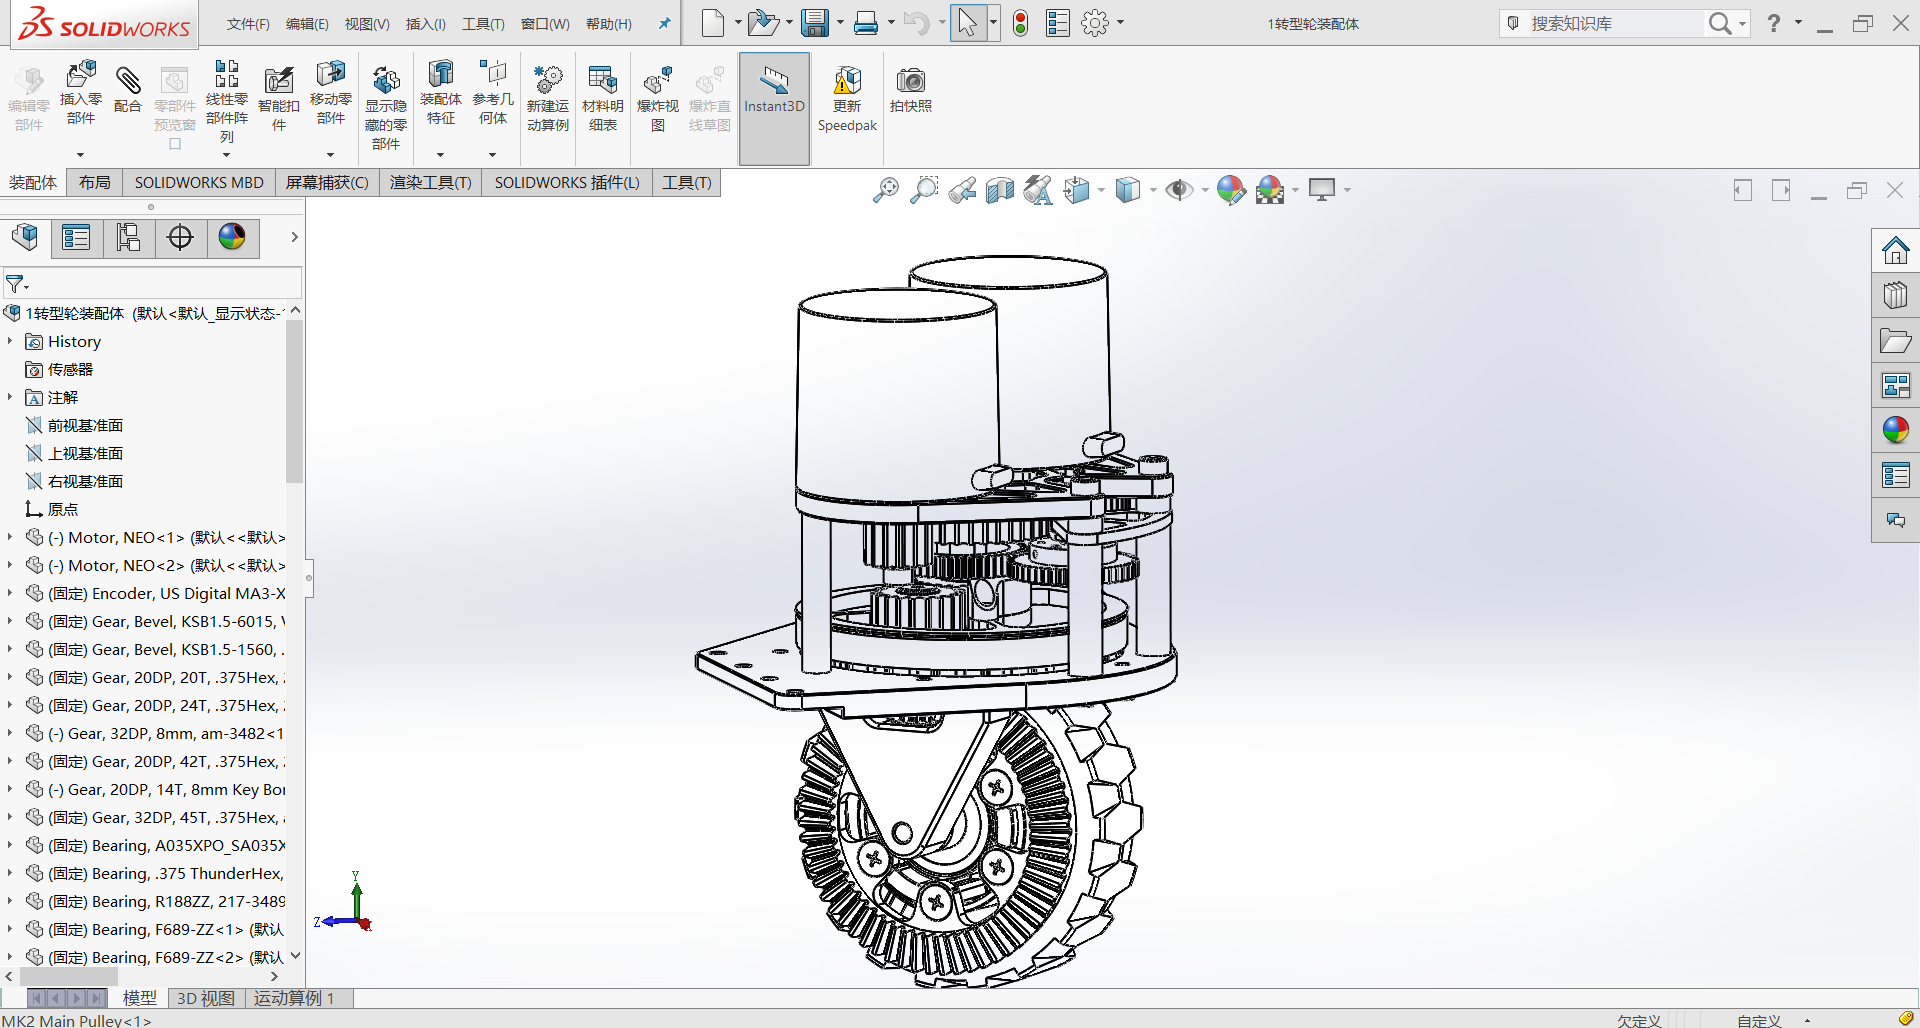Open PropertyManager tab icon

[76, 238]
